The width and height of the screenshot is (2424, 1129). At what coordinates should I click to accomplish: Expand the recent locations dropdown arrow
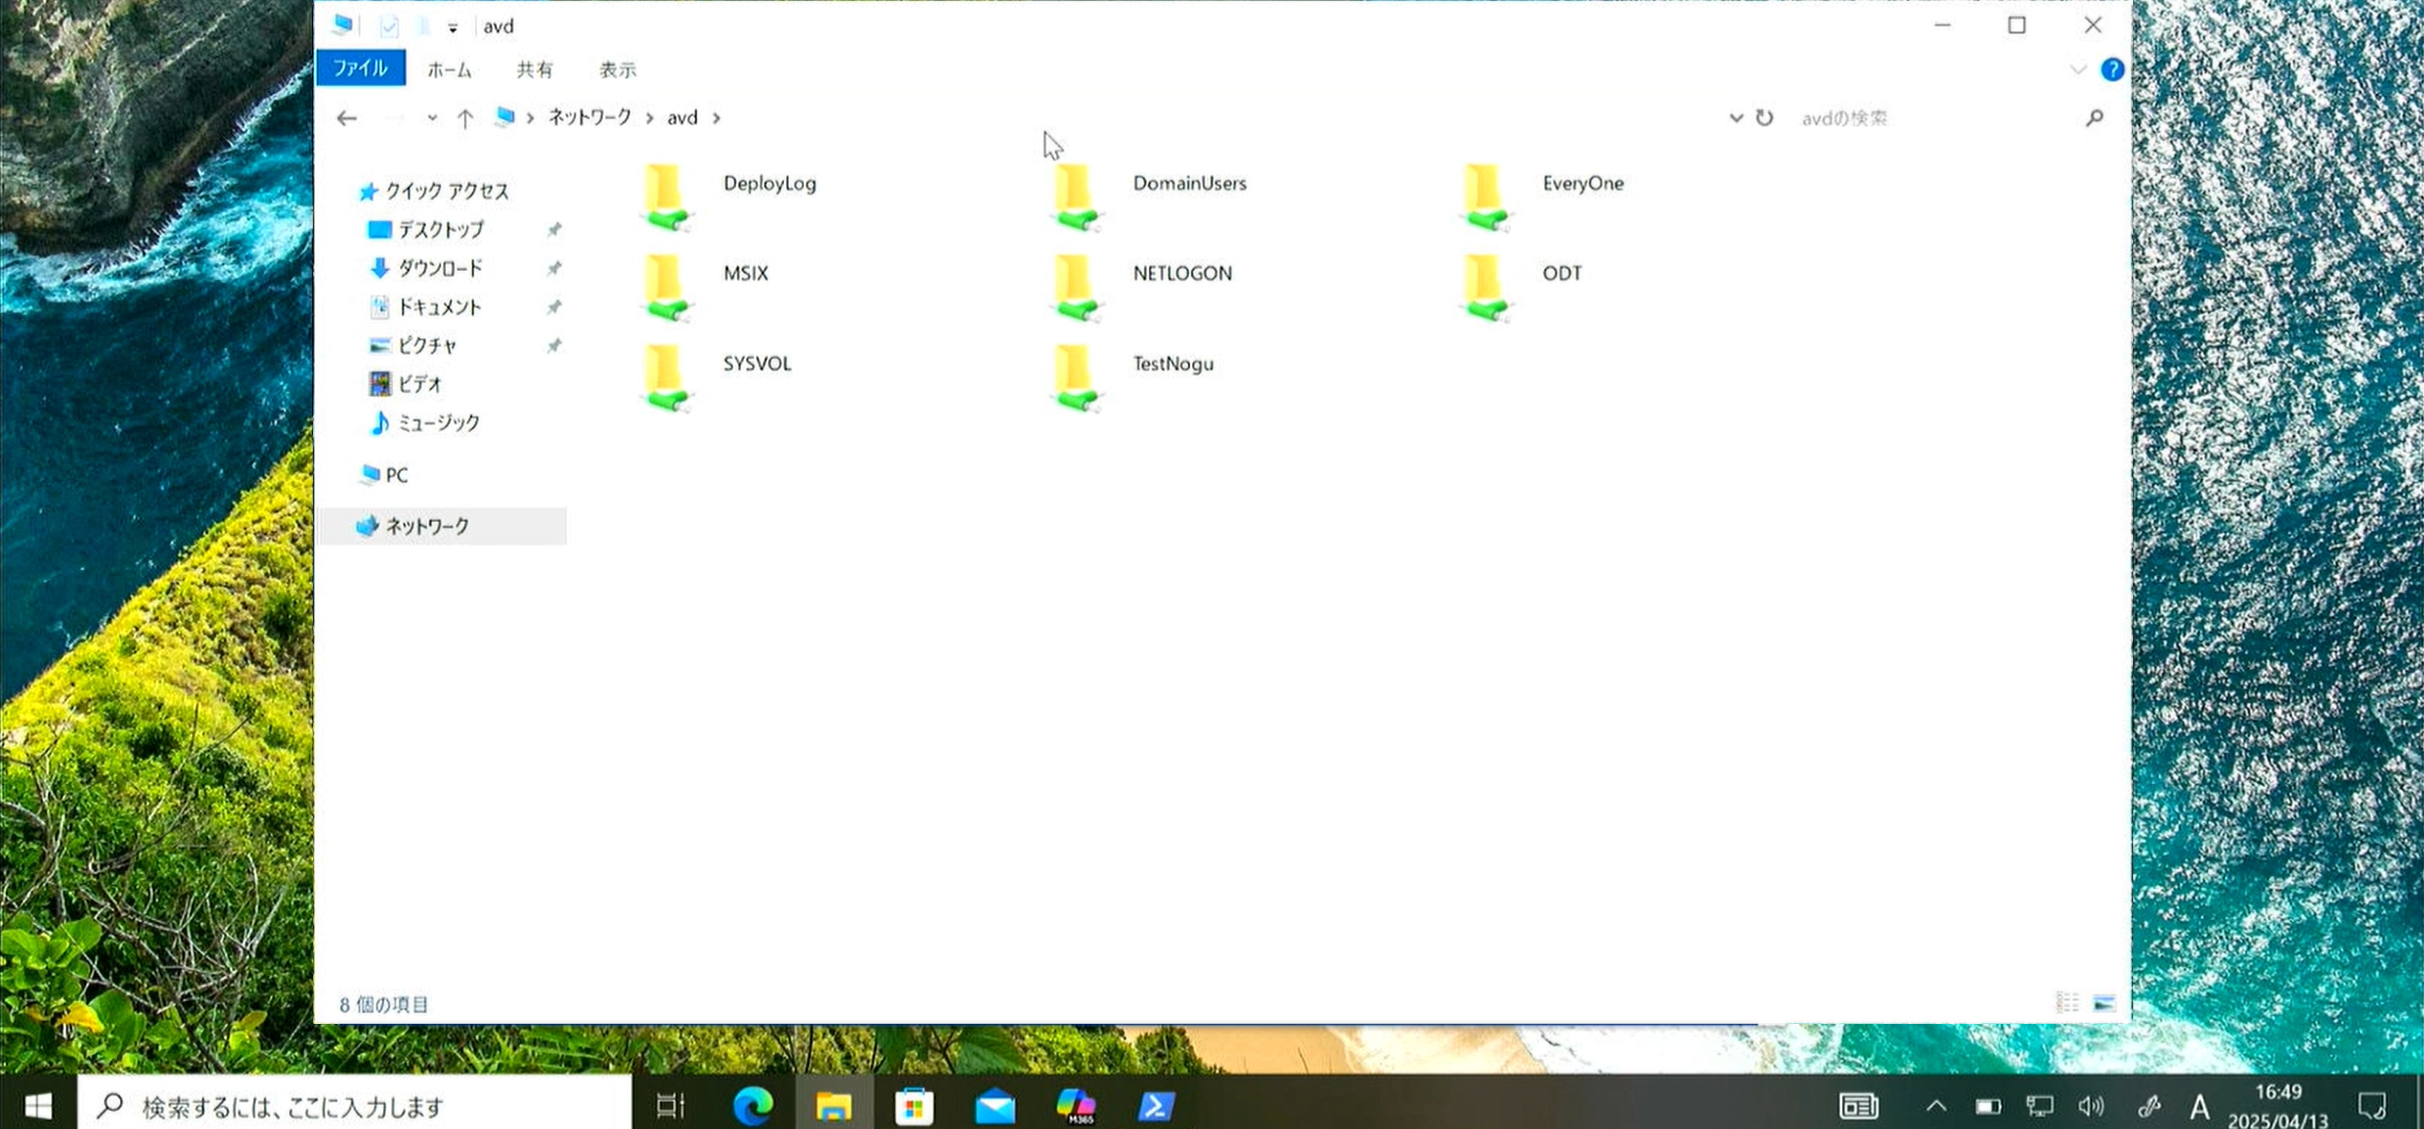click(432, 118)
